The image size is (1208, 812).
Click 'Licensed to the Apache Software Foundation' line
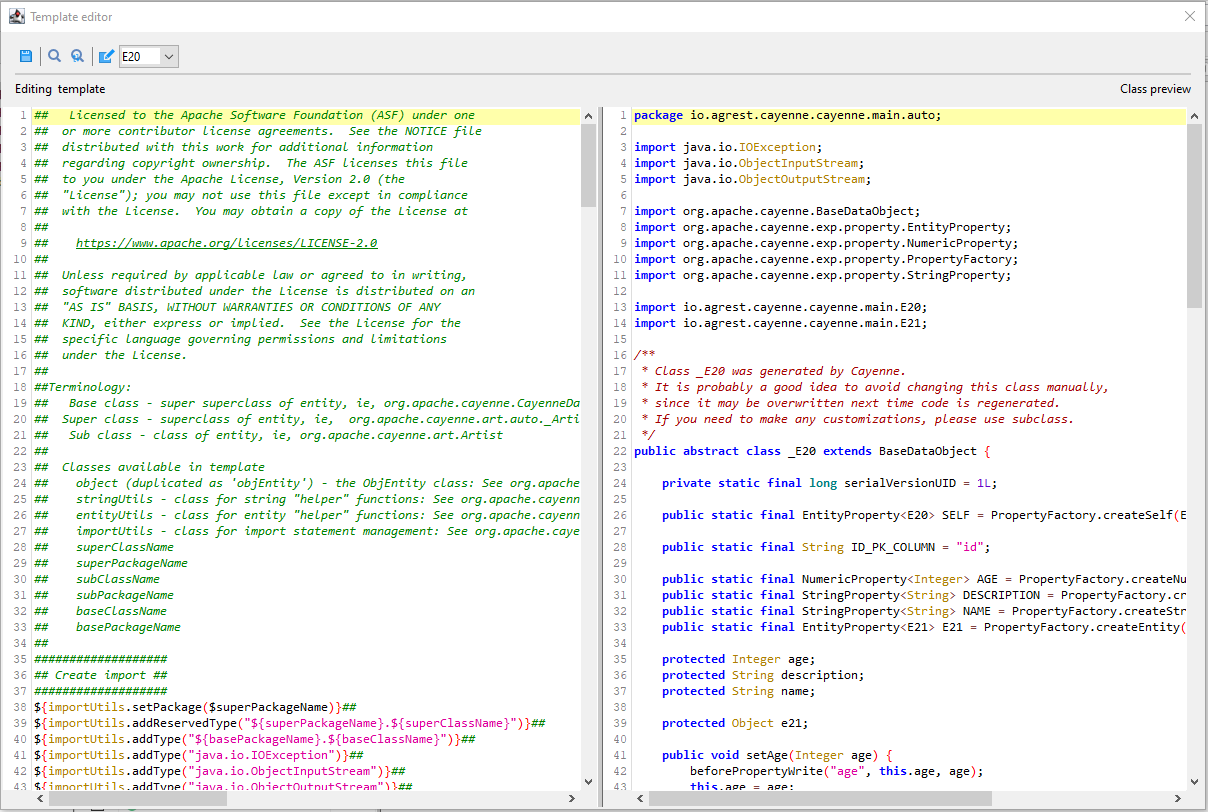click(255, 115)
